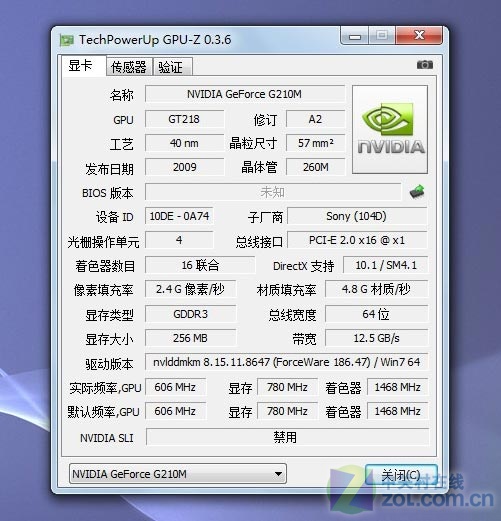Click the pixel fillrate 2.4 G 像素/秒
501x521 pixels.
tap(191, 289)
